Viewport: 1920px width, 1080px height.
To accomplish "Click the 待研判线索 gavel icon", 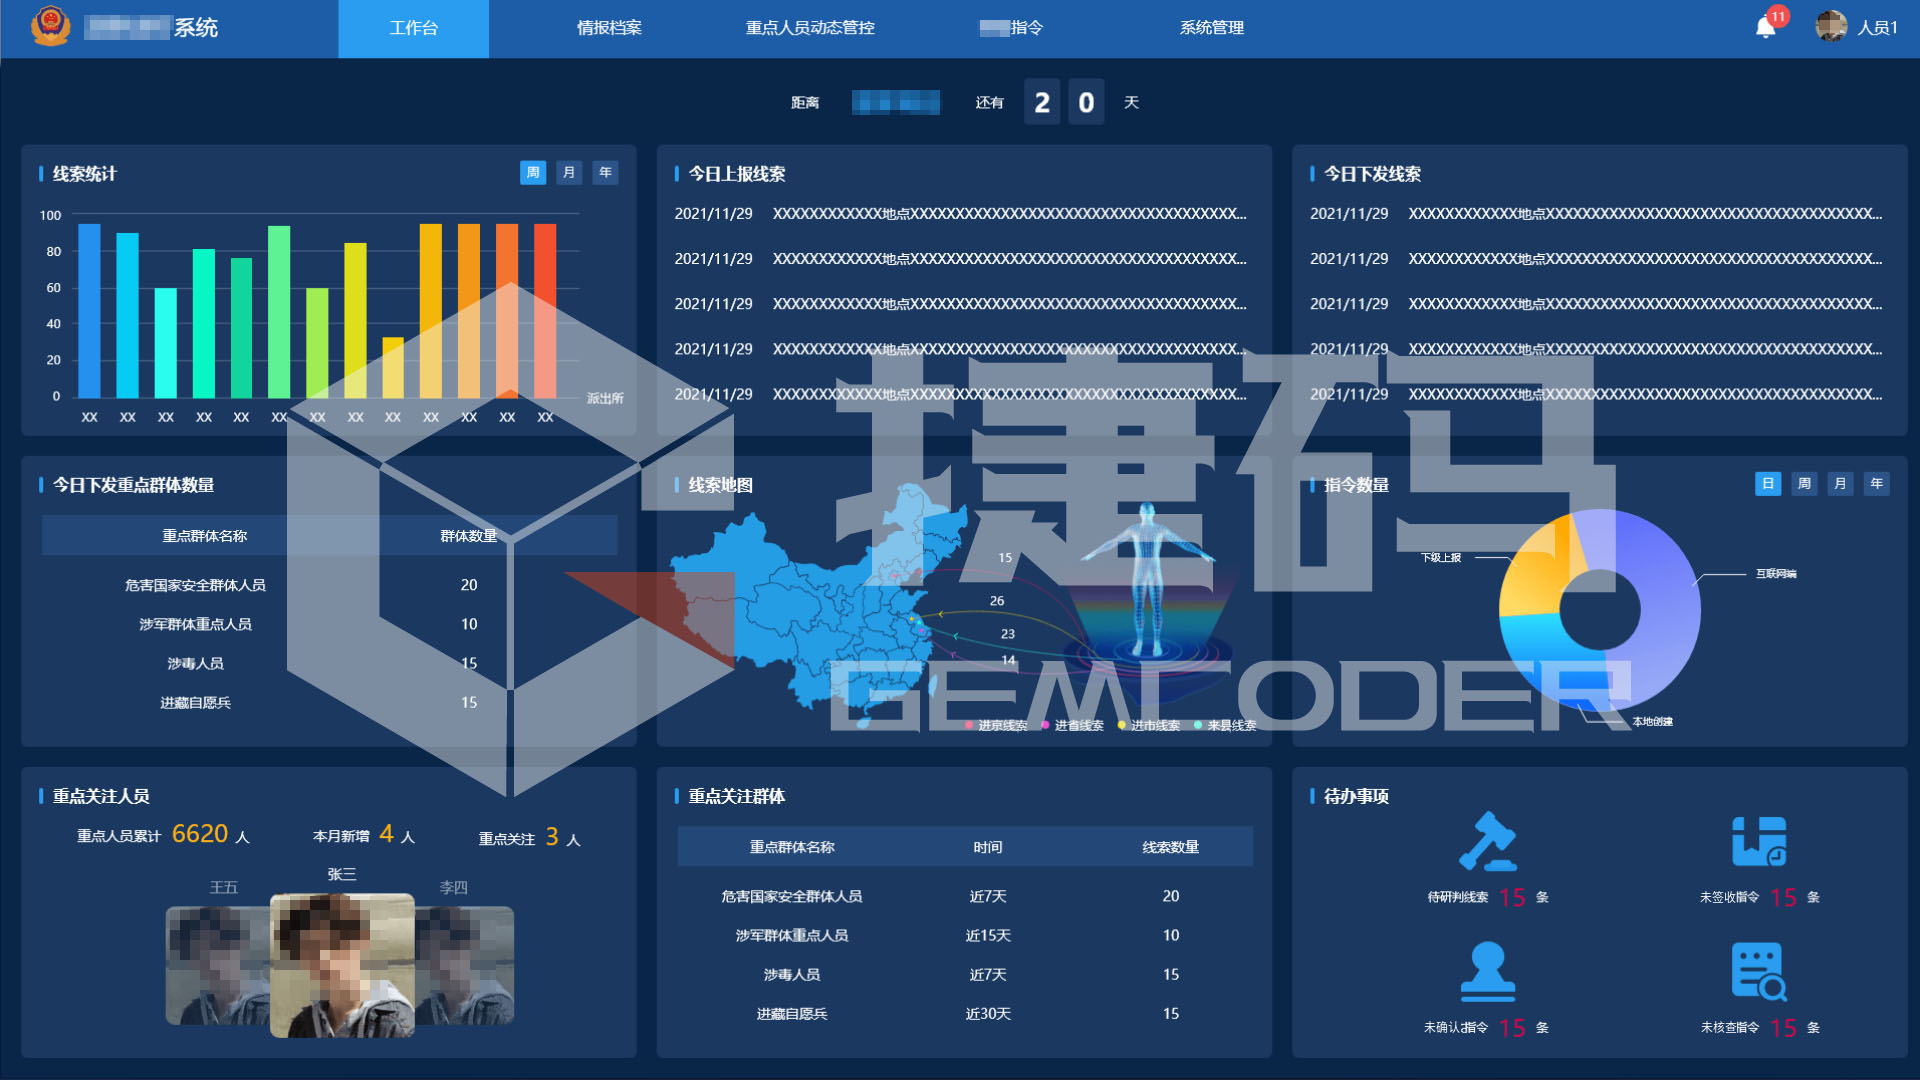I will tap(1487, 842).
